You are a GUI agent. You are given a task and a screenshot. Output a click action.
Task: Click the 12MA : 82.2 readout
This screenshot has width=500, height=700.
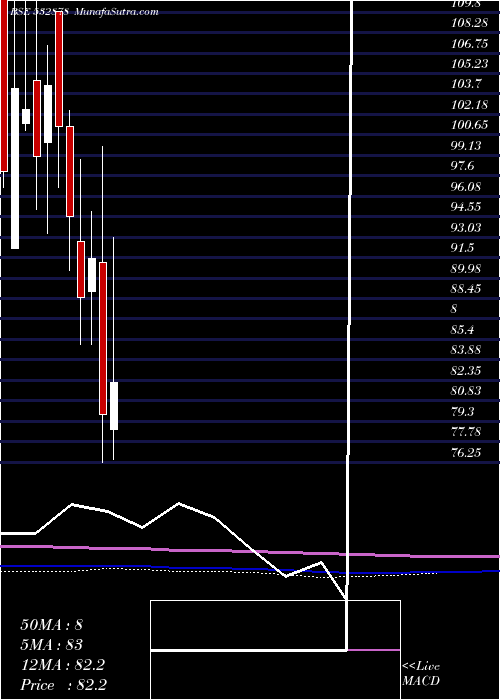point(63,665)
